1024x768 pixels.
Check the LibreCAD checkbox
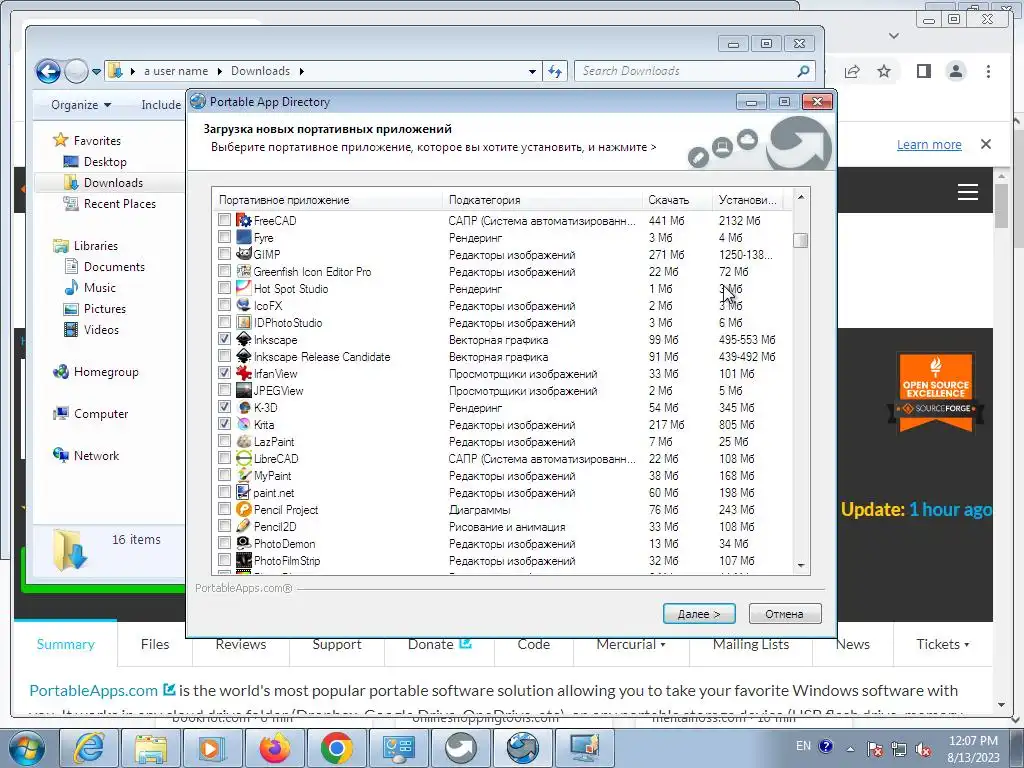click(x=224, y=458)
